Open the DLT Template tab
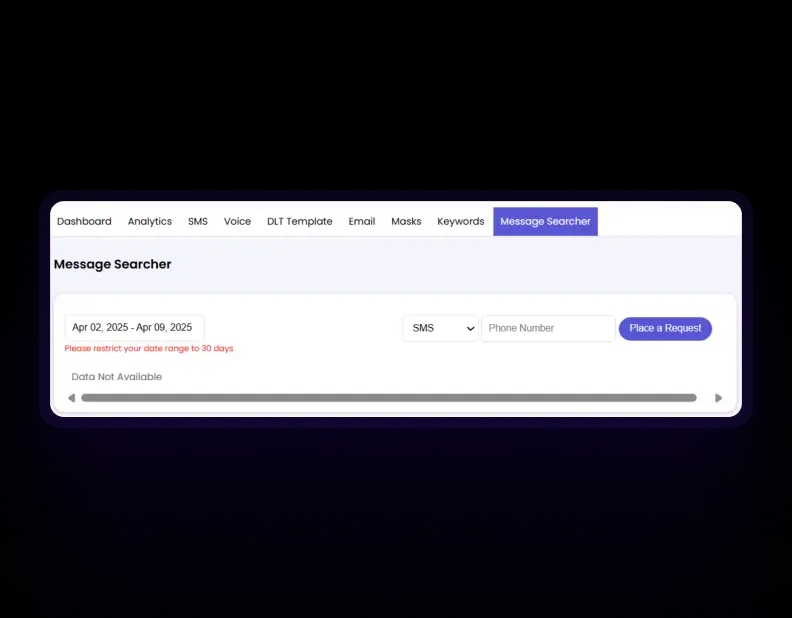The width and height of the screenshot is (792, 618). click(x=299, y=221)
